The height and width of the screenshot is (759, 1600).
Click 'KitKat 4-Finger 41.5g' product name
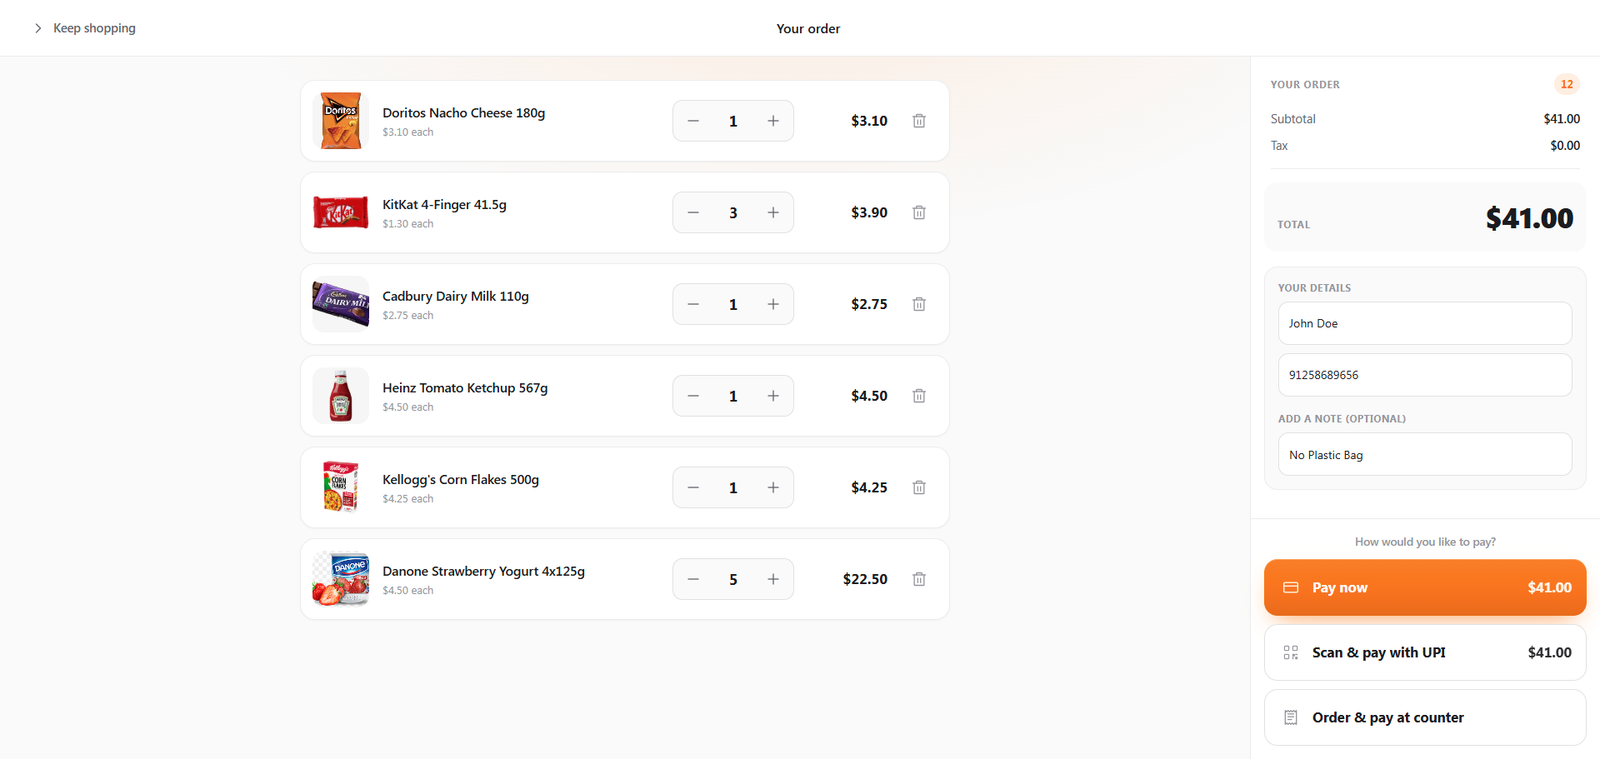click(x=444, y=205)
